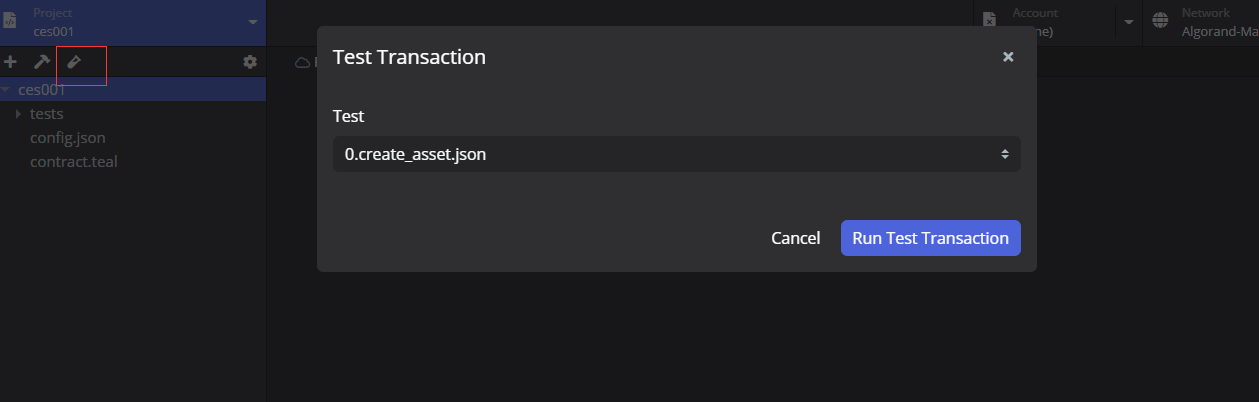Click the plus icon to add new file
This screenshot has width=1259, height=402.
coord(10,62)
